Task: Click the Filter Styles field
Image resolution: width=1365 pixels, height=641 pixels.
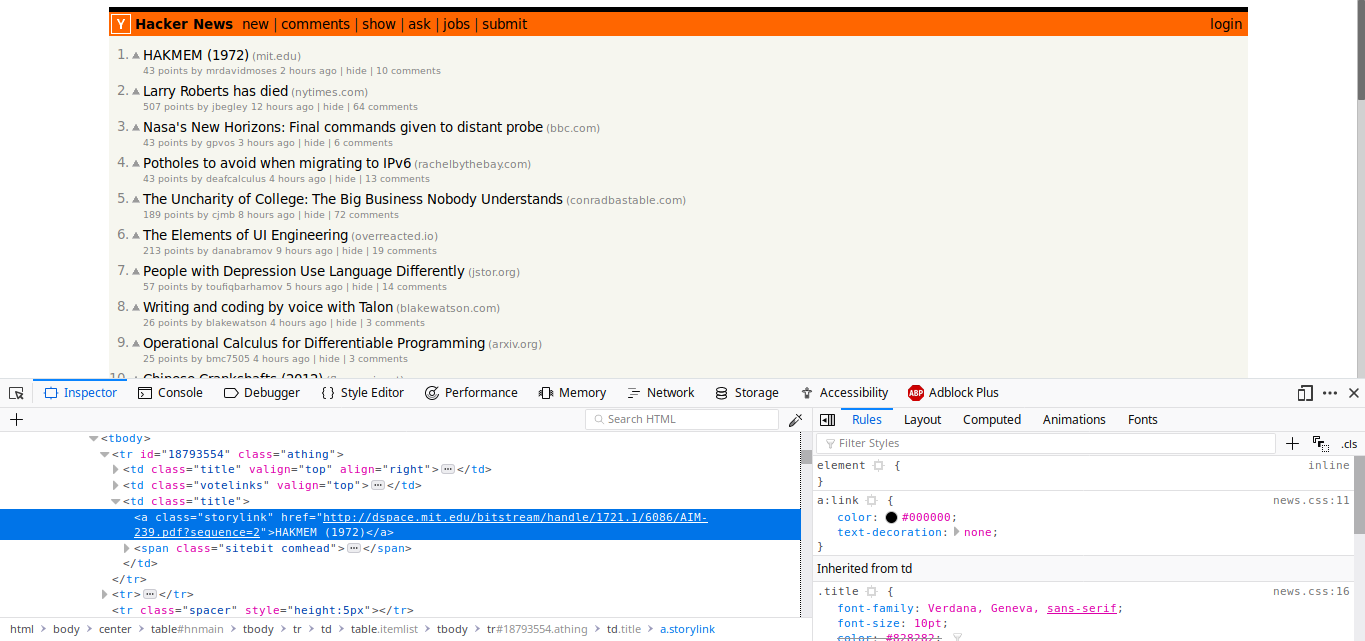Action: [x=1046, y=443]
